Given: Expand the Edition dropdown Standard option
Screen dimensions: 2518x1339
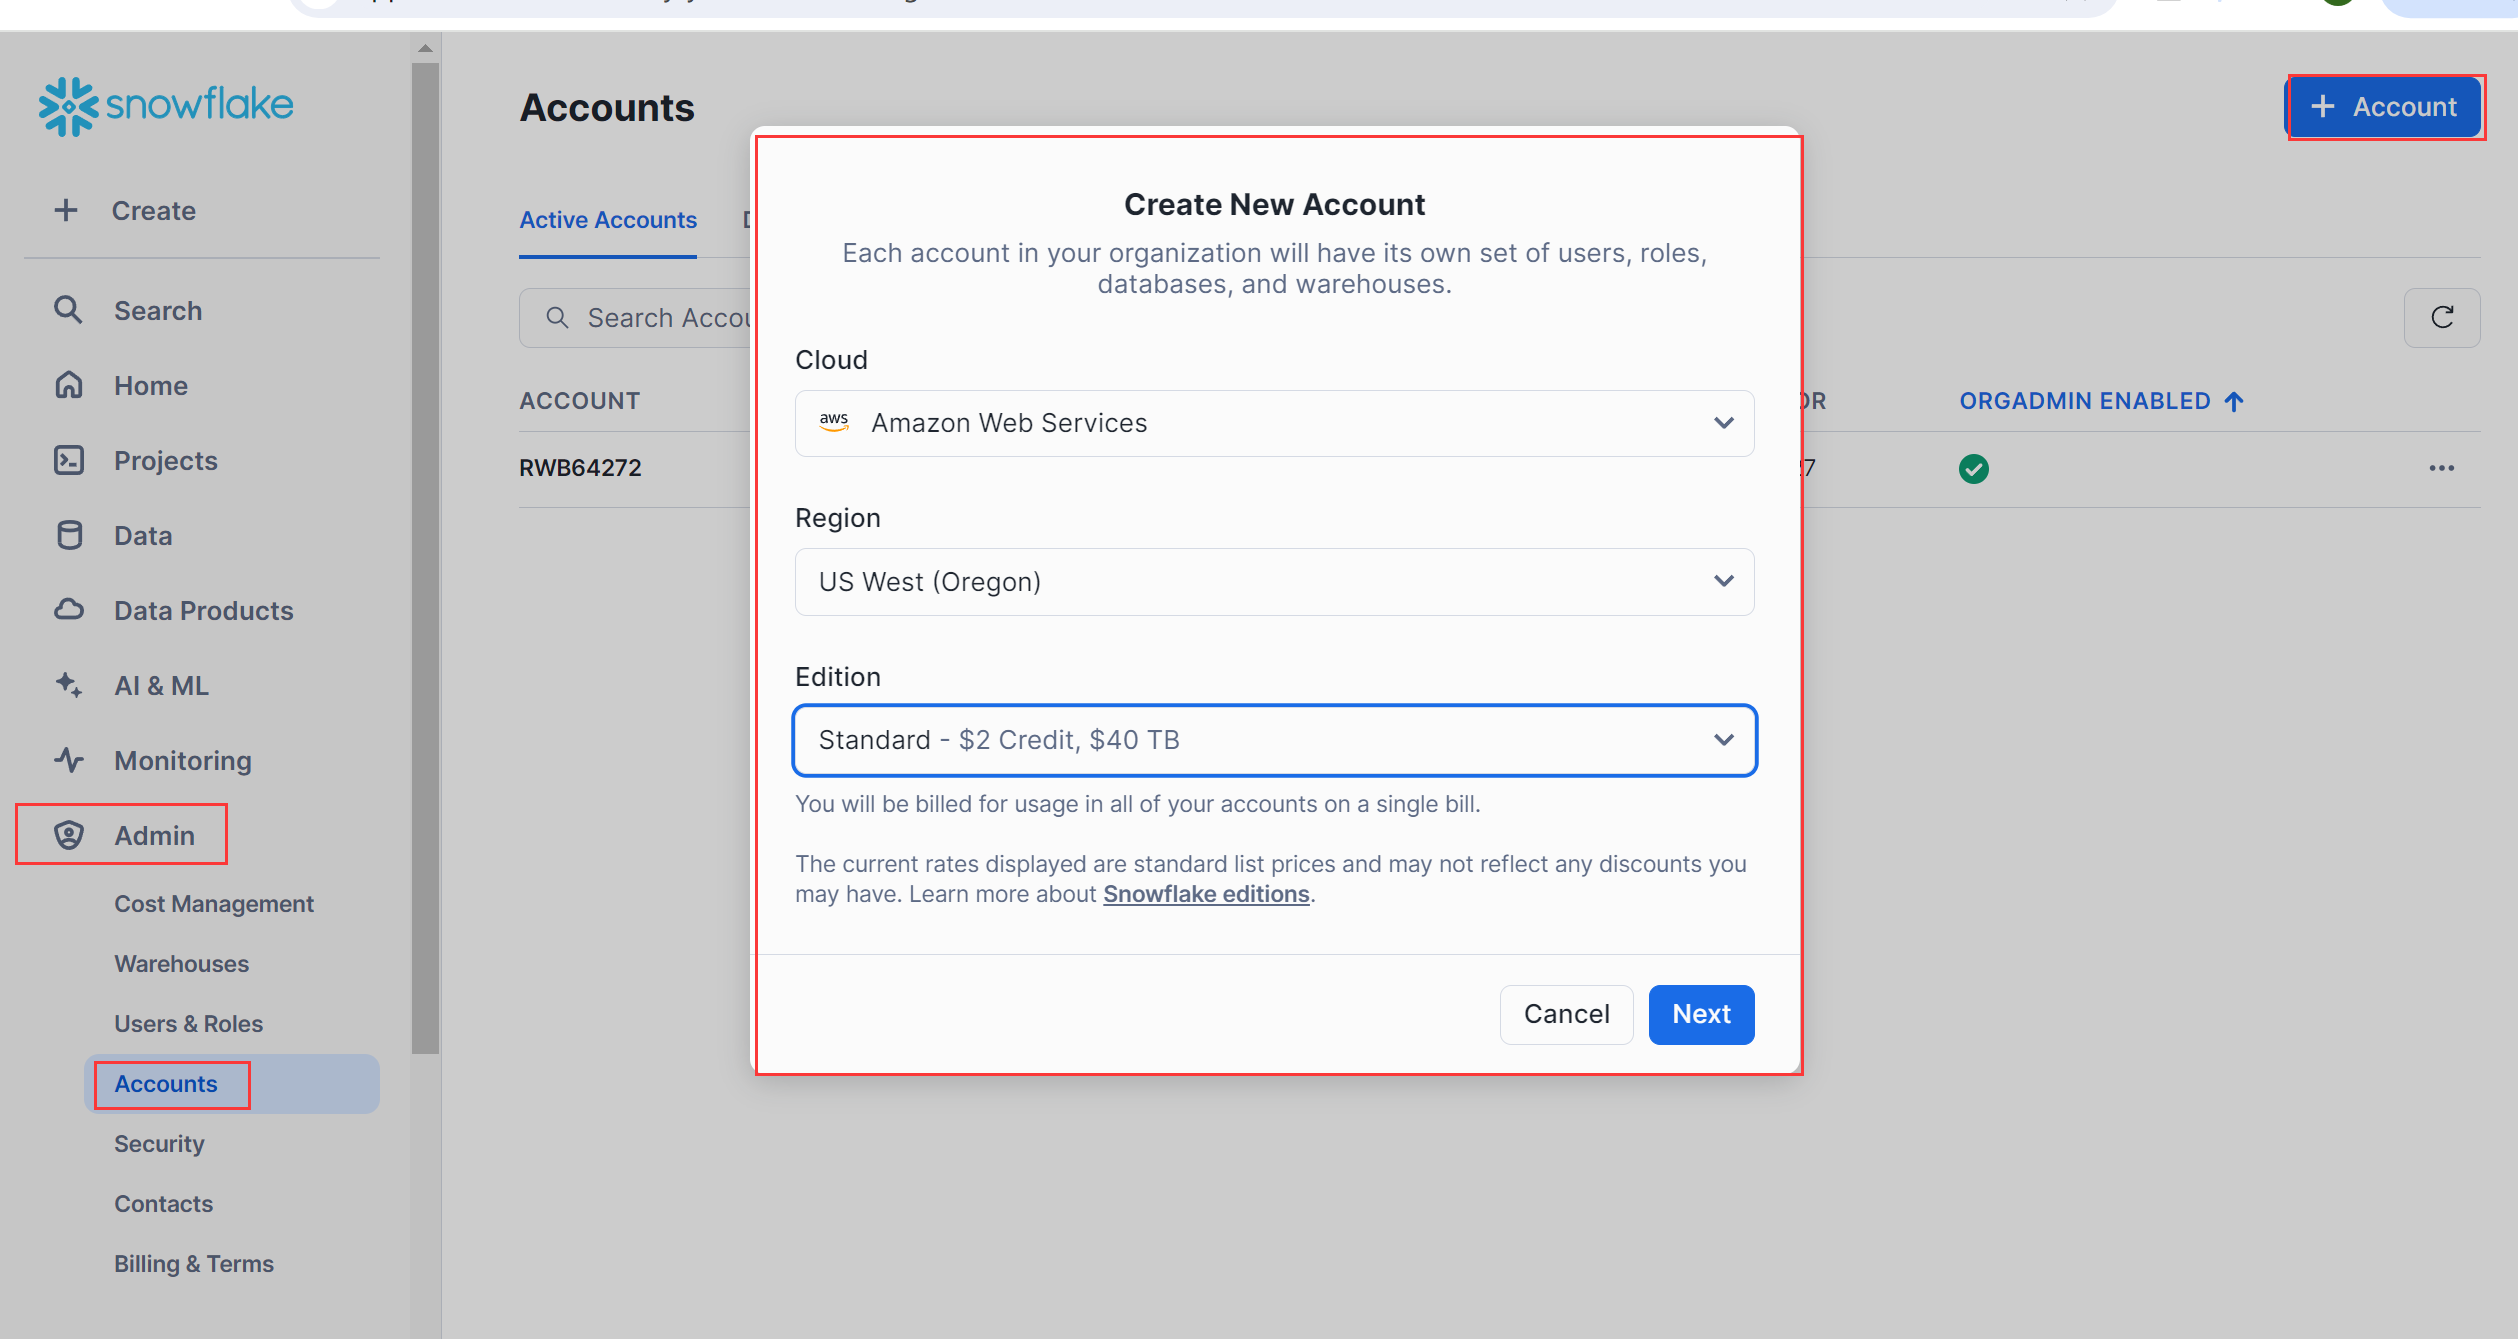Looking at the screenshot, I should [x=1273, y=740].
